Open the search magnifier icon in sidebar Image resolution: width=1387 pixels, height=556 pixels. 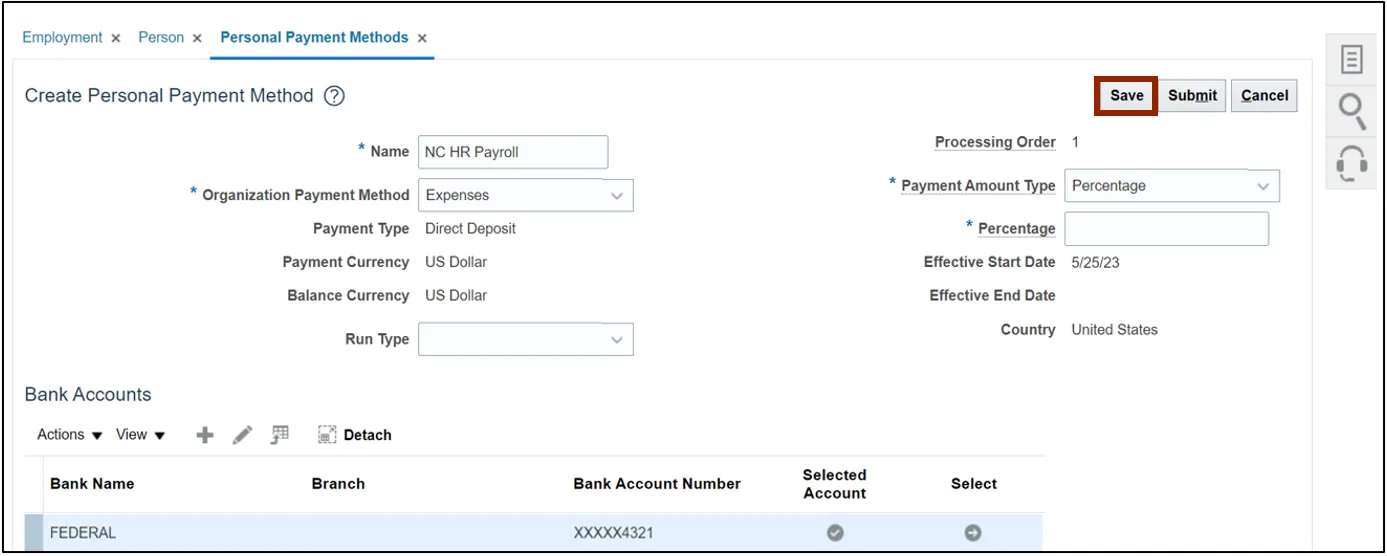click(1352, 110)
